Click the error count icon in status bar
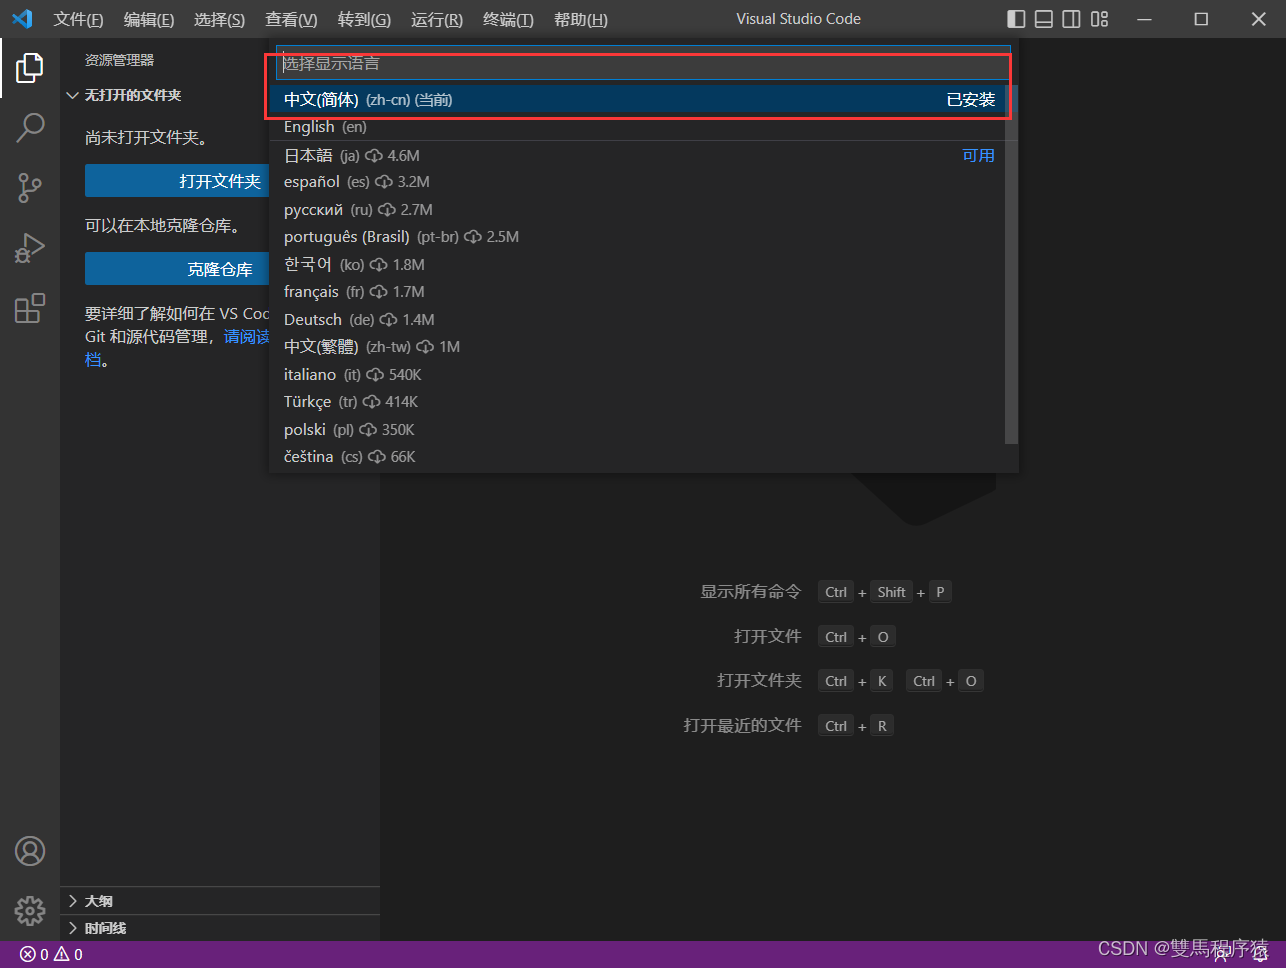Viewport: 1286px width, 968px height. click(x=28, y=954)
